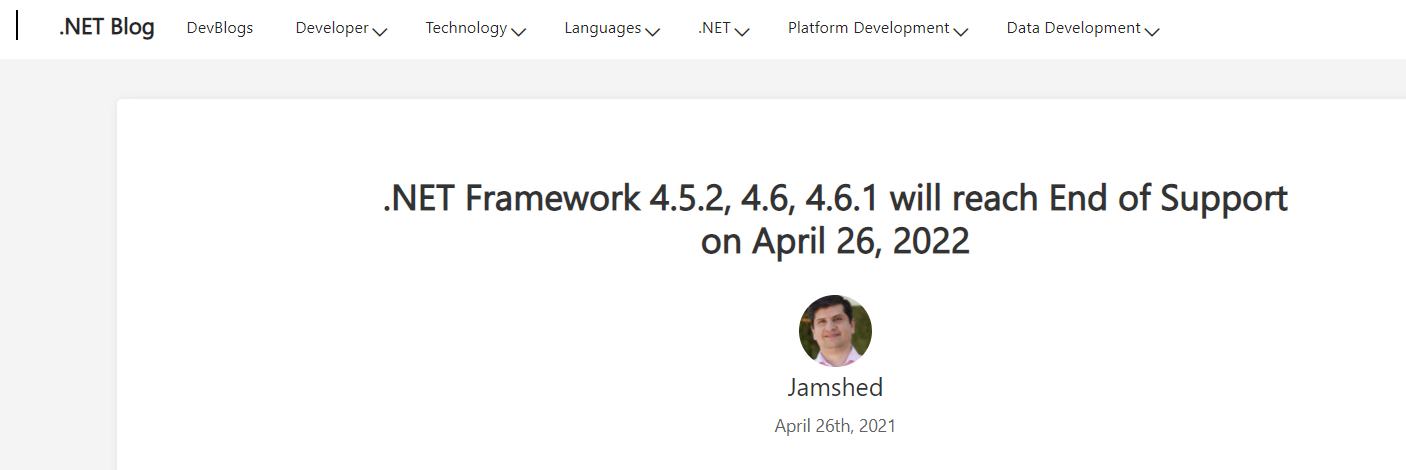The image size is (1406, 470).
Task: Open author name Jamshed link
Action: 835,388
